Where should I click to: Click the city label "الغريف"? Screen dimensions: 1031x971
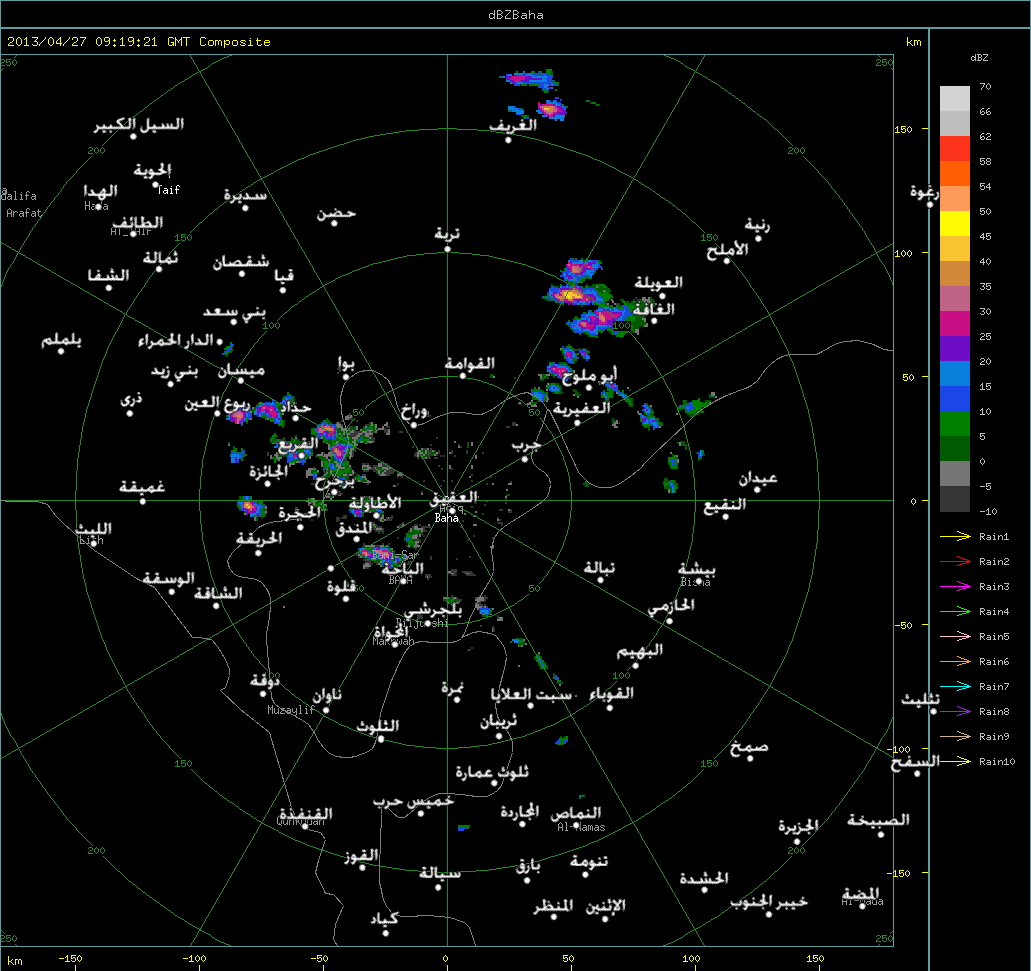pyautogui.click(x=513, y=126)
